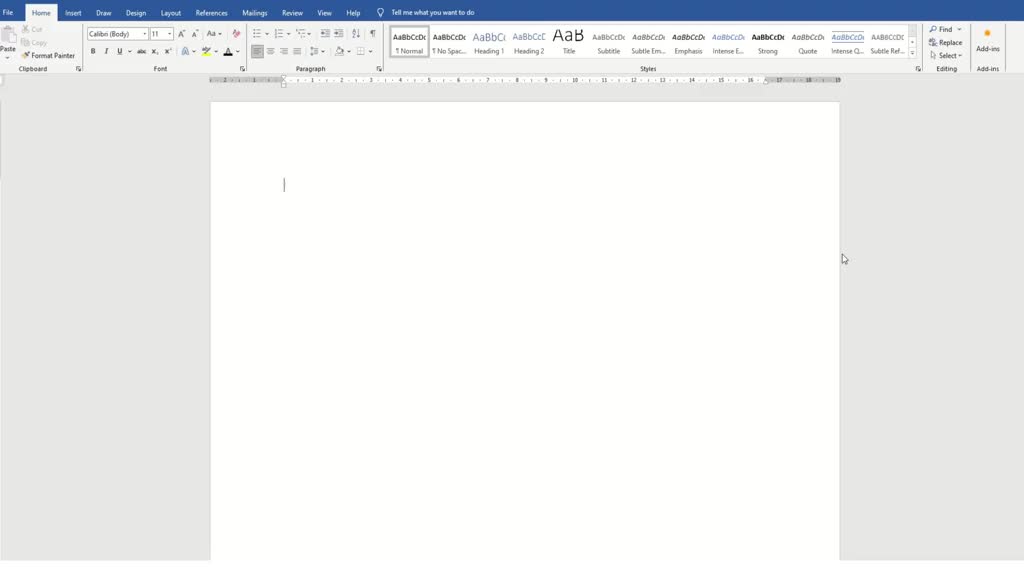Open Text Effects and Typography
Screen dimensions: 1024x576
click(185, 51)
